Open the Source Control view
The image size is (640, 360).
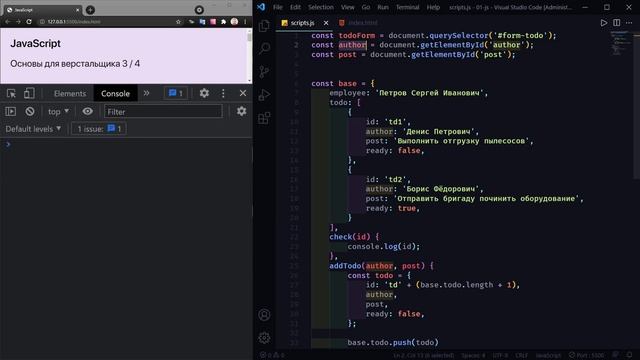(264, 72)
